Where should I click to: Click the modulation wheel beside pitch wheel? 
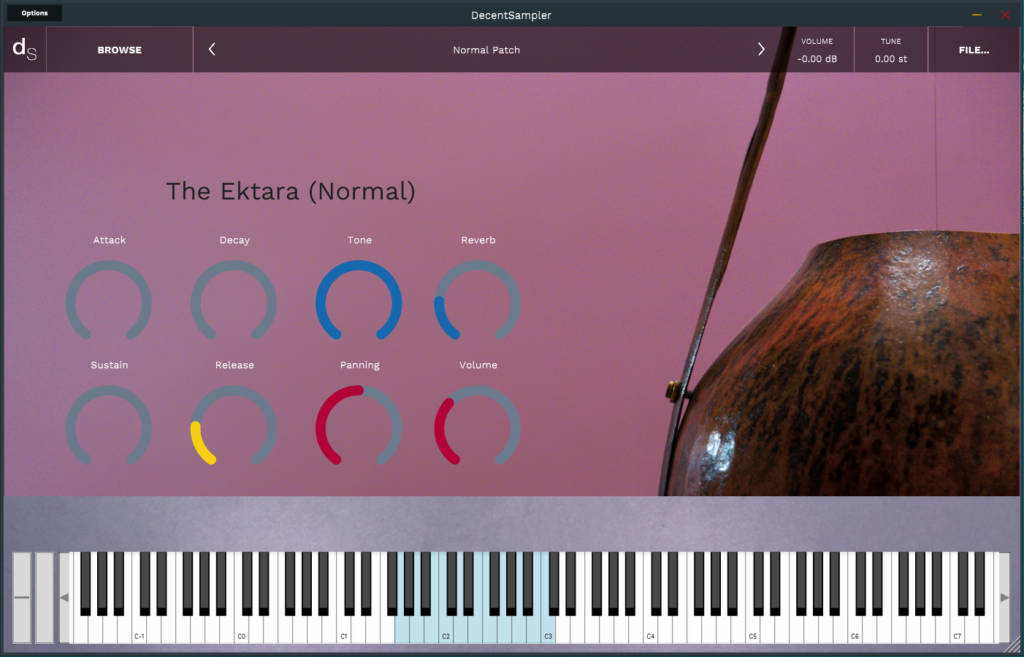pos(44,597)
